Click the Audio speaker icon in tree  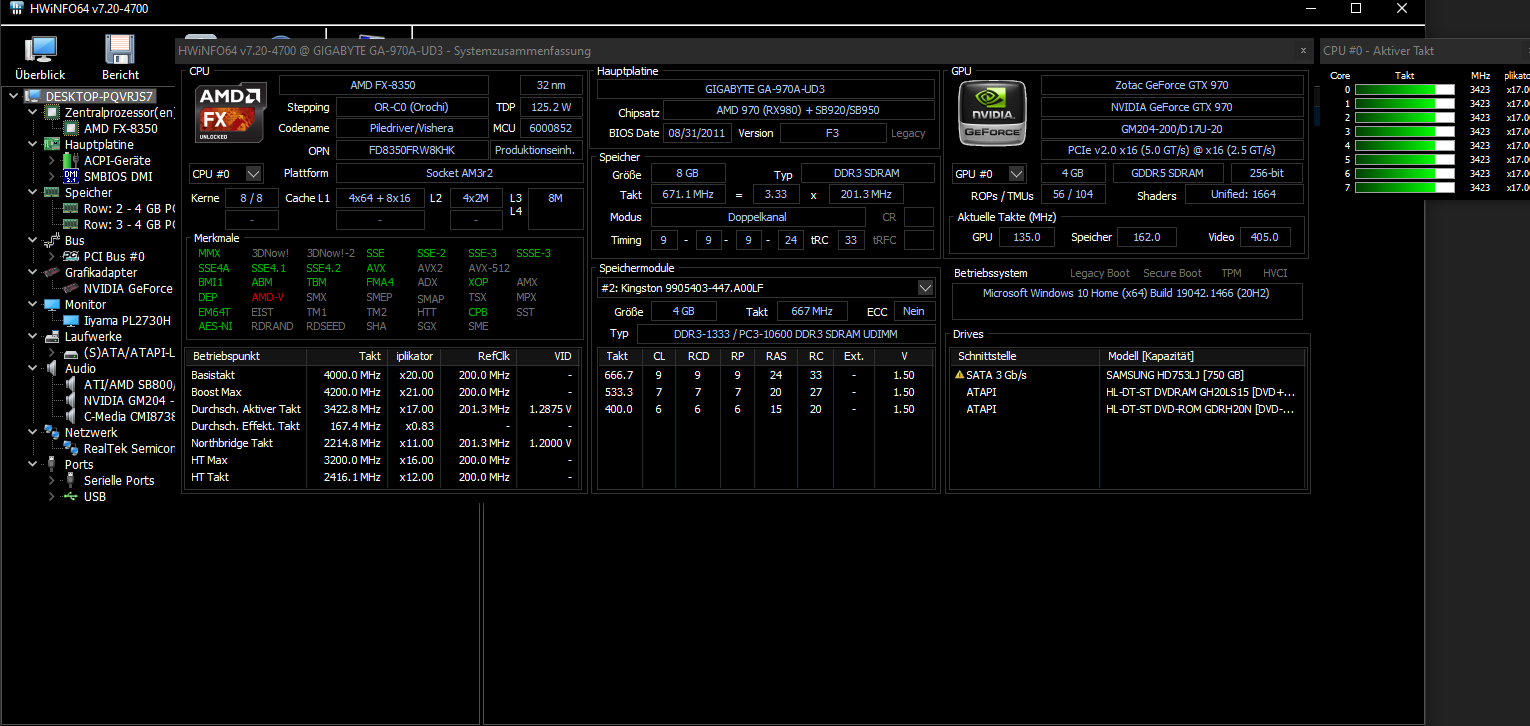coord(54,368)
